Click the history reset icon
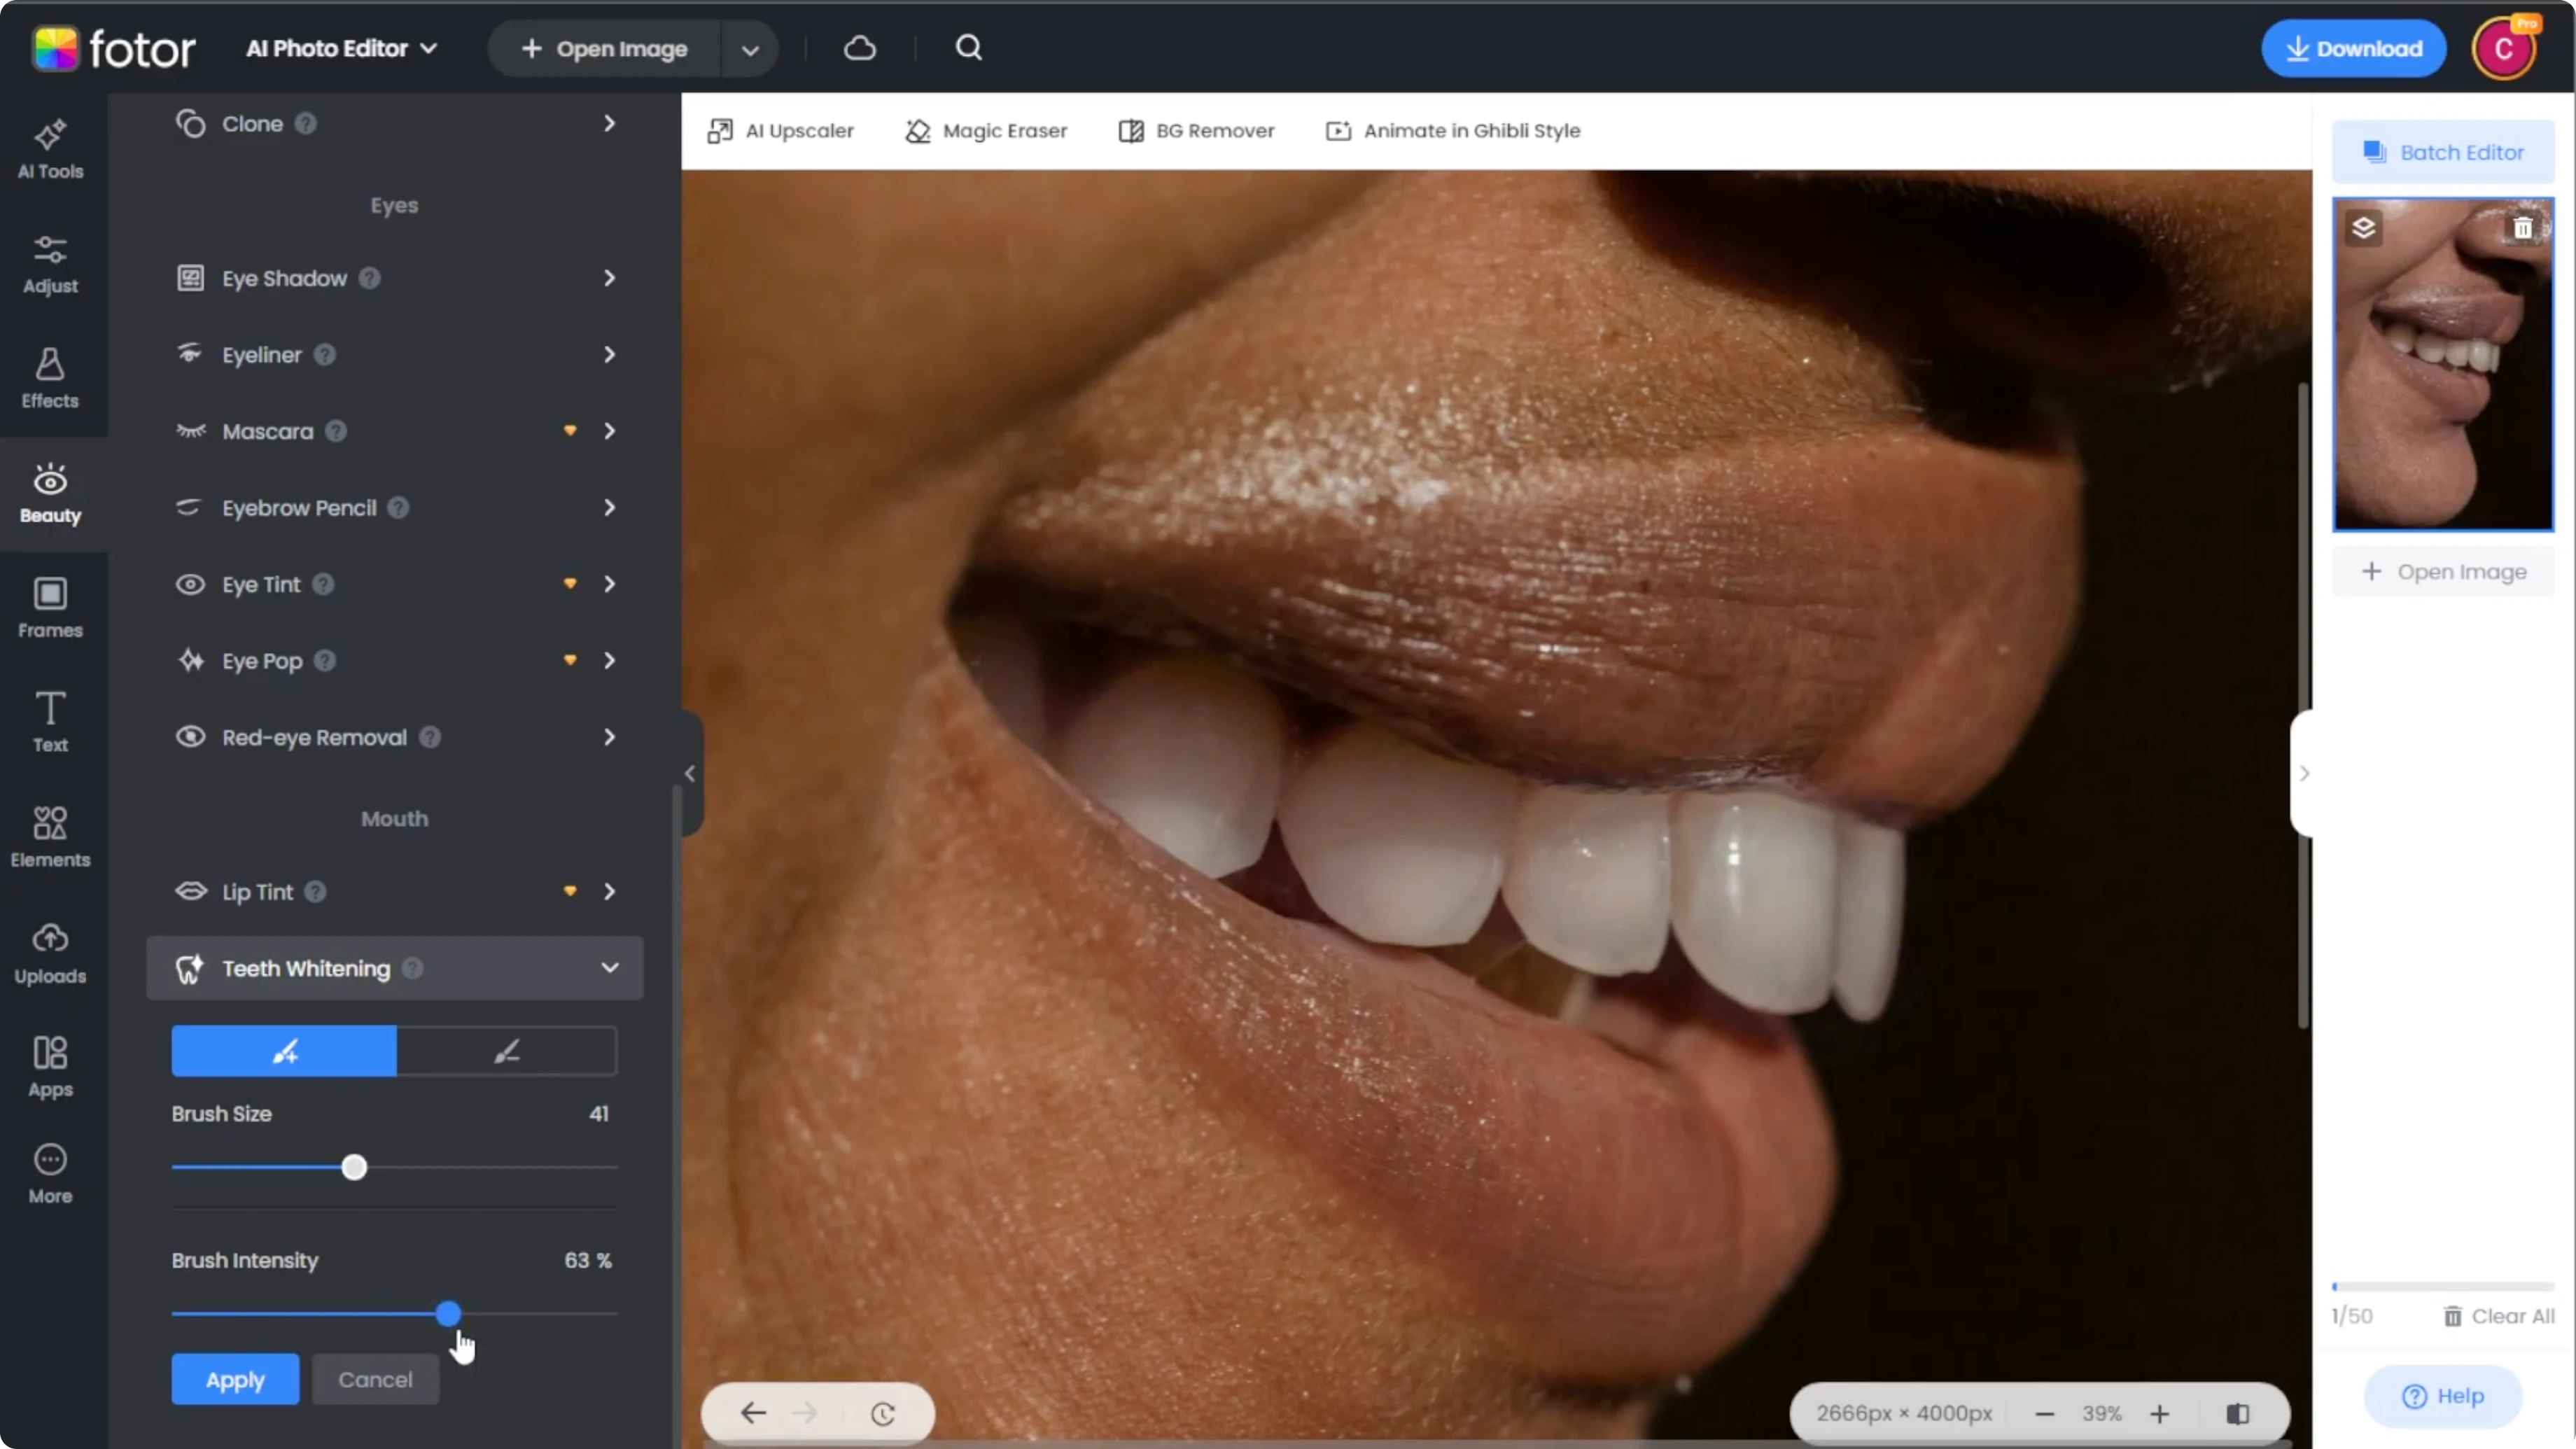The height and width of the screenshot is (1449, 2576). click(883, 1414)
